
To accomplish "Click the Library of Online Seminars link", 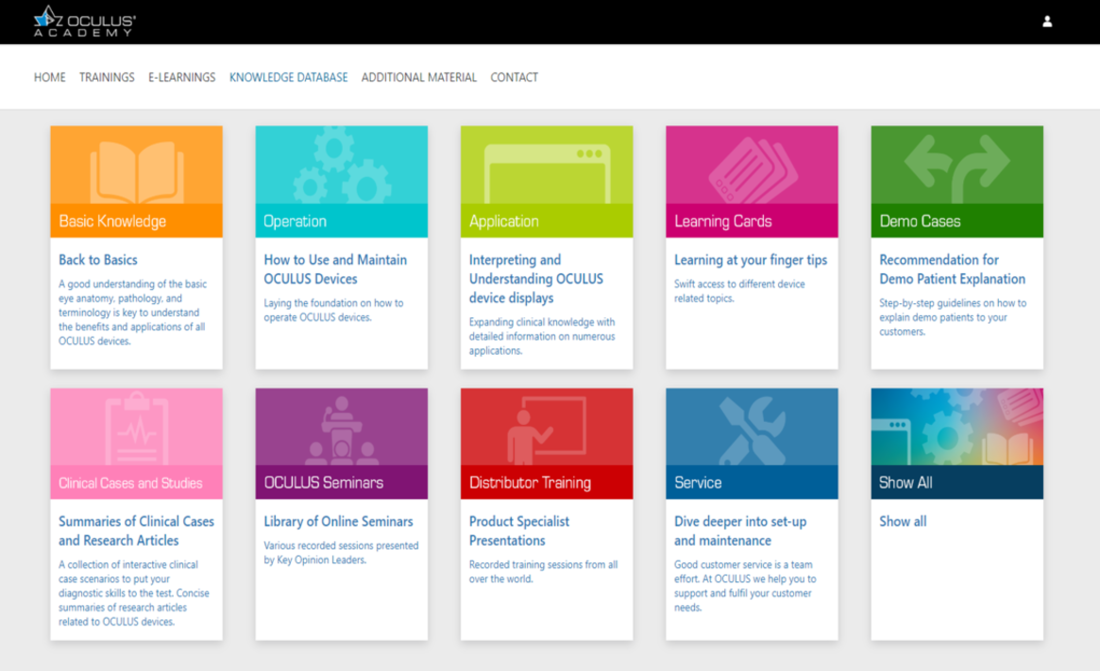I will click(x=338, y=521).
